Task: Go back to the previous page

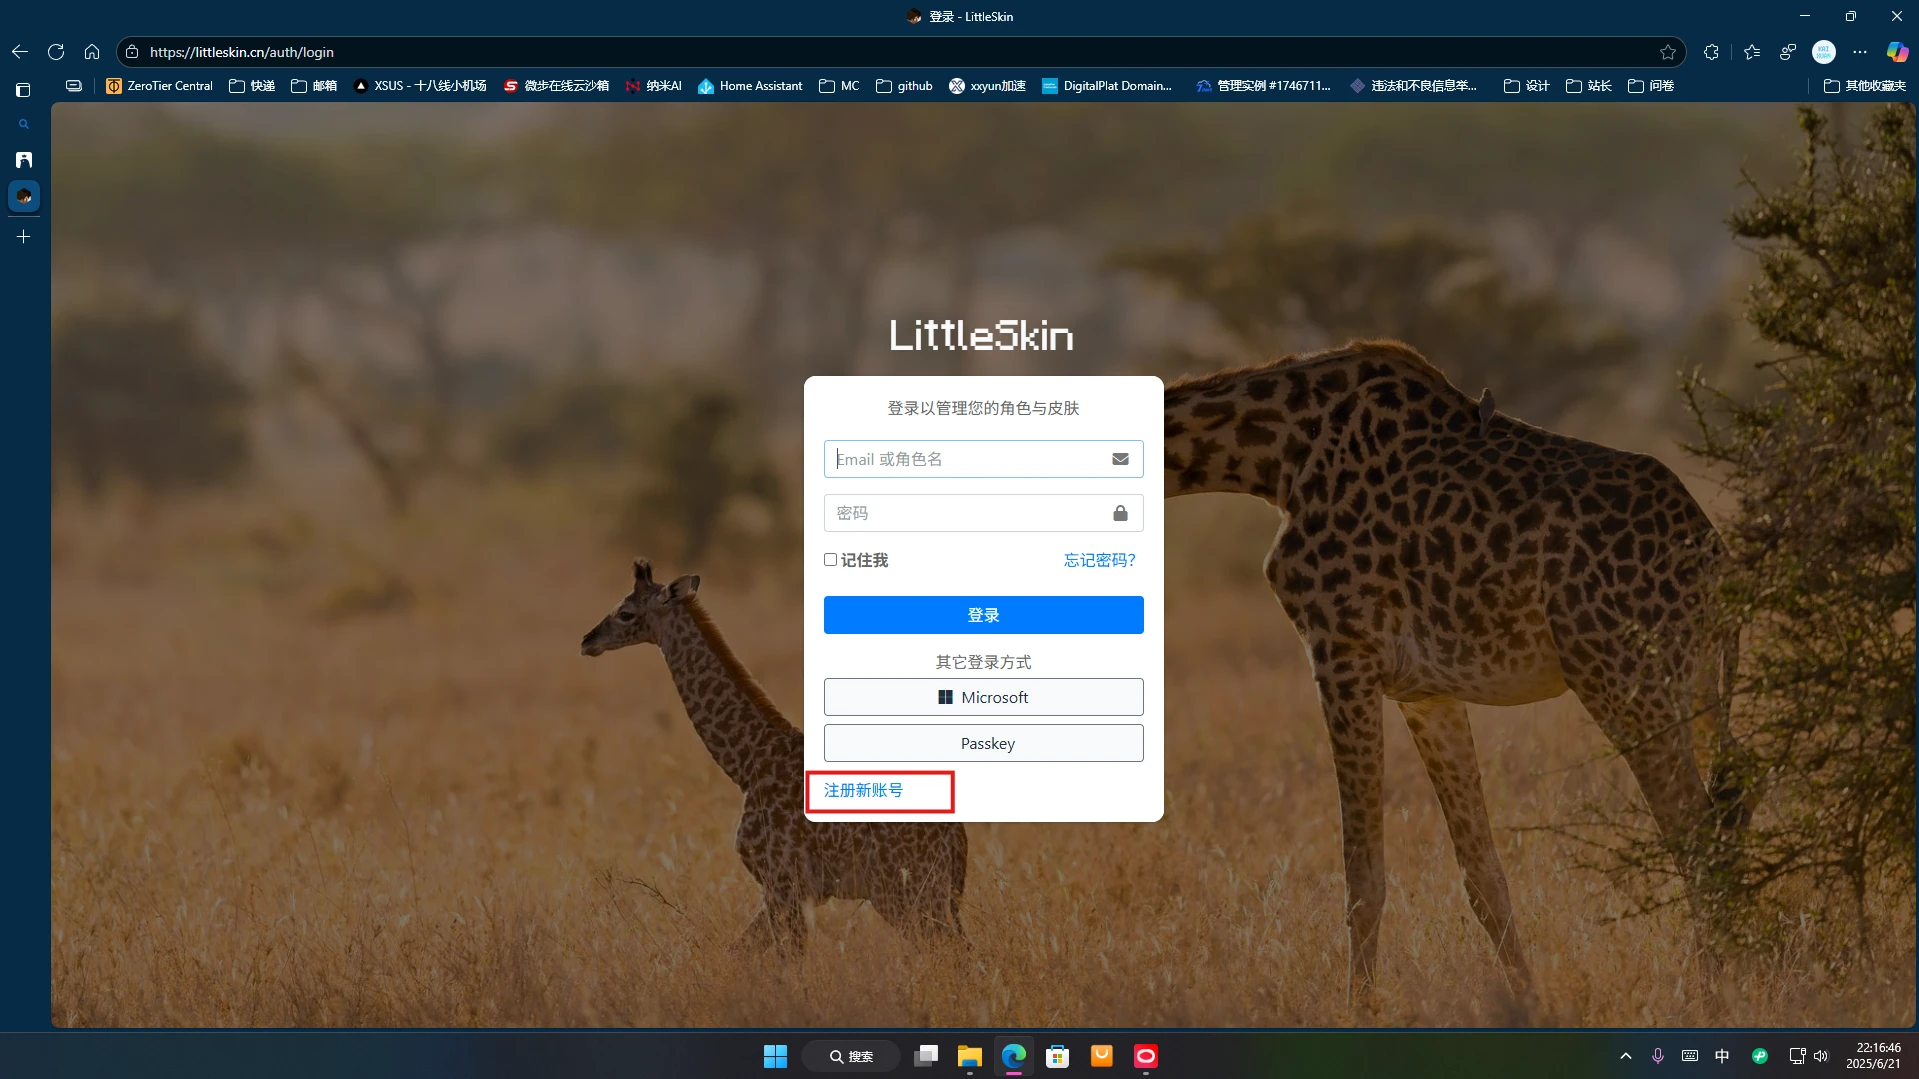Action: [20, 52]
